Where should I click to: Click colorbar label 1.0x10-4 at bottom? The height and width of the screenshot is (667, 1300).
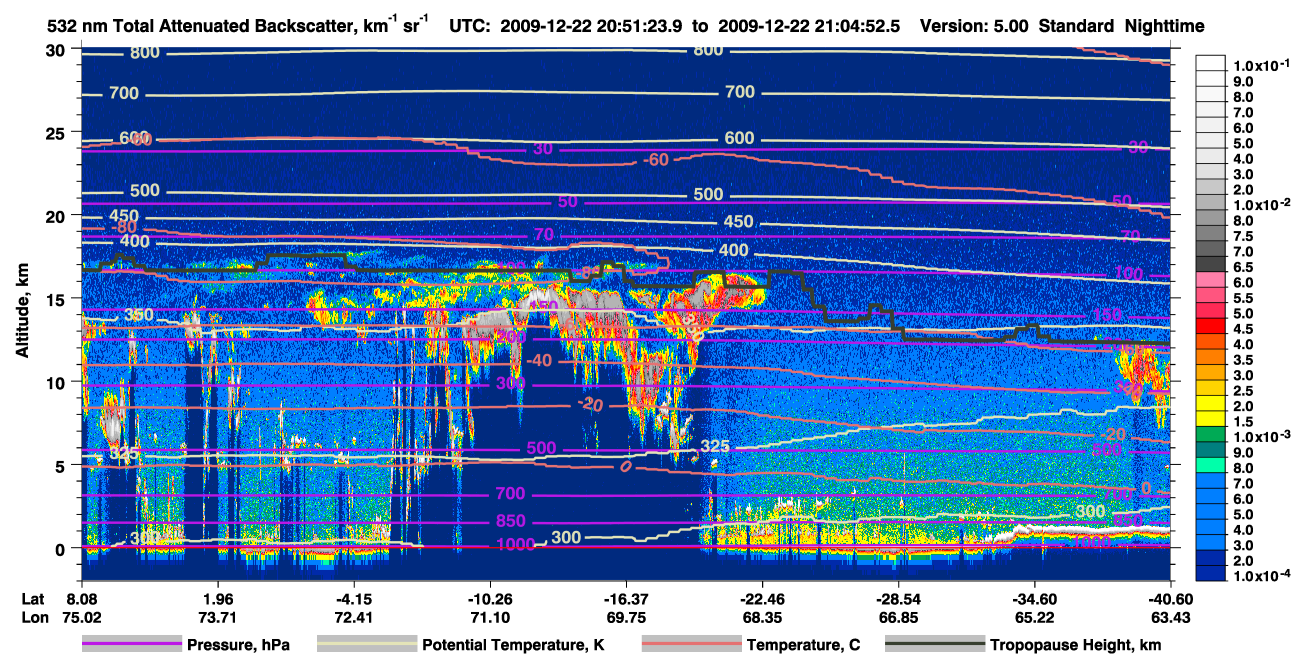click(x=1262, y=576)
